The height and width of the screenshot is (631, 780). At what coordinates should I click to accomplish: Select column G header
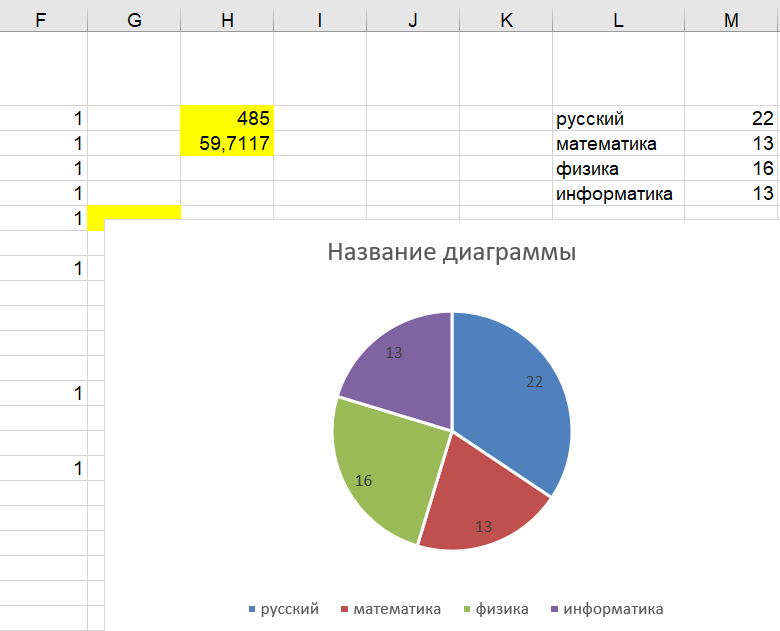[134, 20]
